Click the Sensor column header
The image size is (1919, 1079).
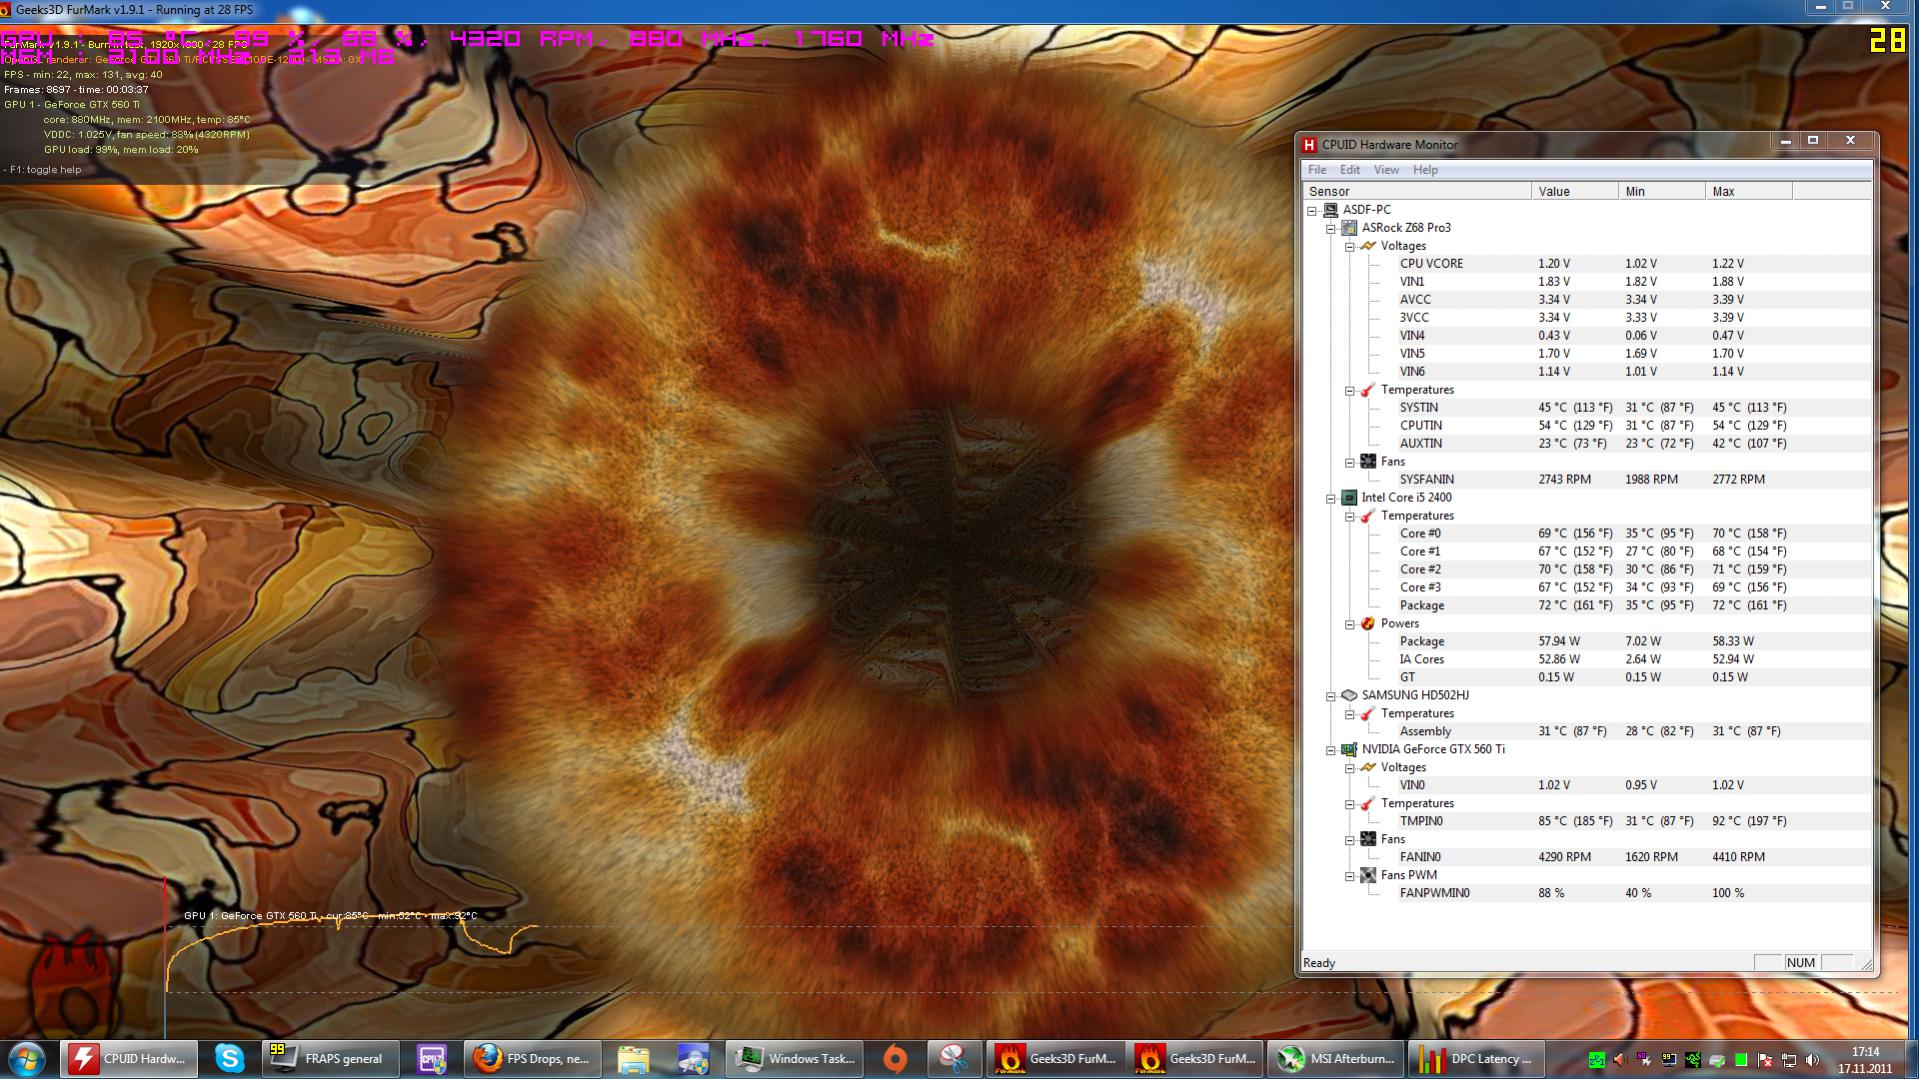1417,191
